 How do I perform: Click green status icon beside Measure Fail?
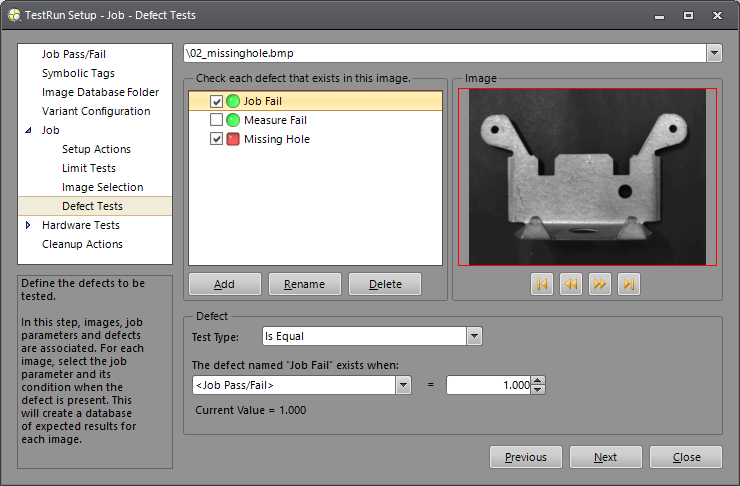tap(233, 120)
